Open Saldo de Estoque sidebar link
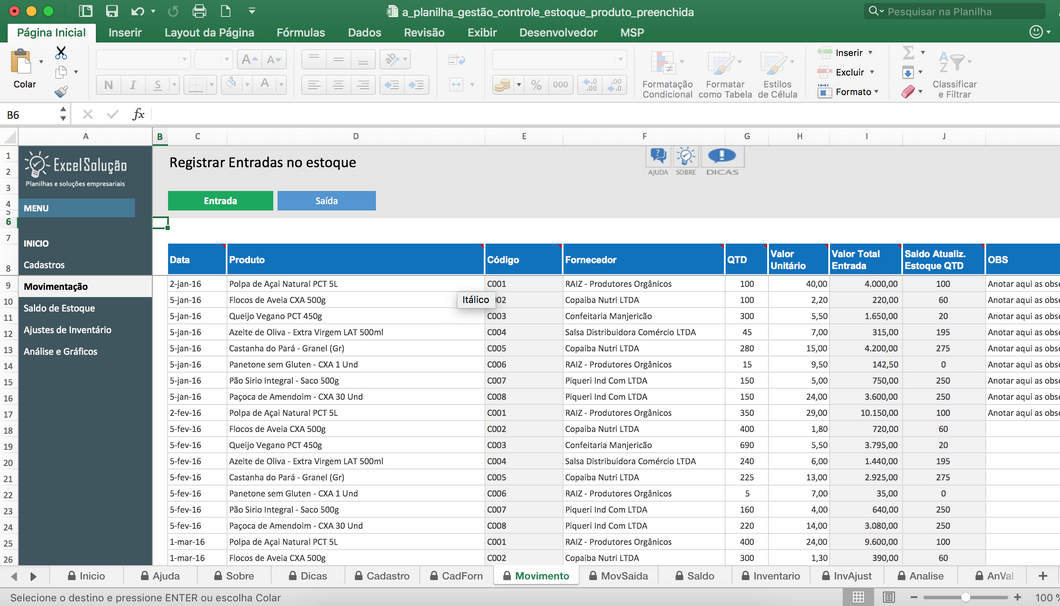Screen dimensions: 1060x606 (59, 308)
